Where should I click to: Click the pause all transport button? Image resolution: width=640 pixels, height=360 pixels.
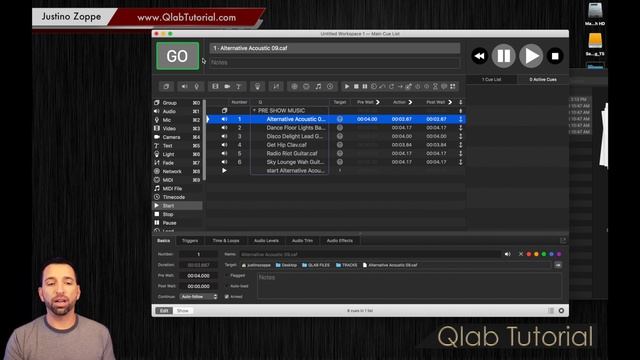[x=503, y=56]
